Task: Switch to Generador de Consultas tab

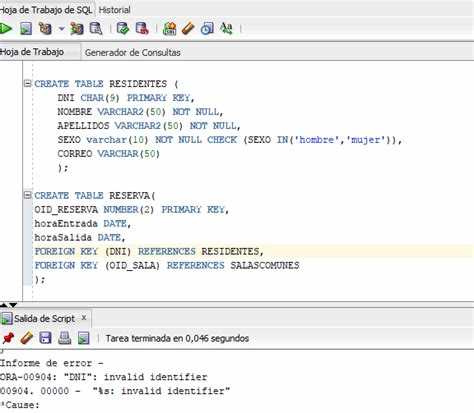Action: pos(133,52)
